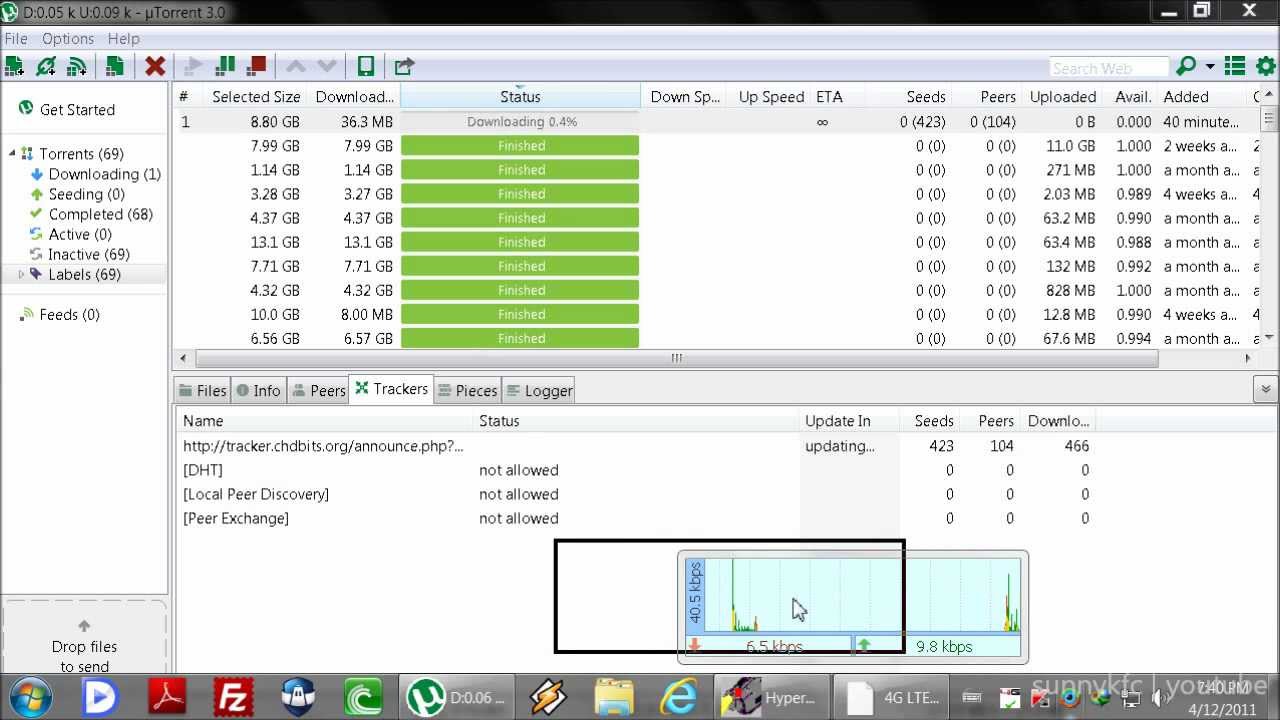Open the Help menu
This screenshot has width=1280, height=720.
click(124, 38)
